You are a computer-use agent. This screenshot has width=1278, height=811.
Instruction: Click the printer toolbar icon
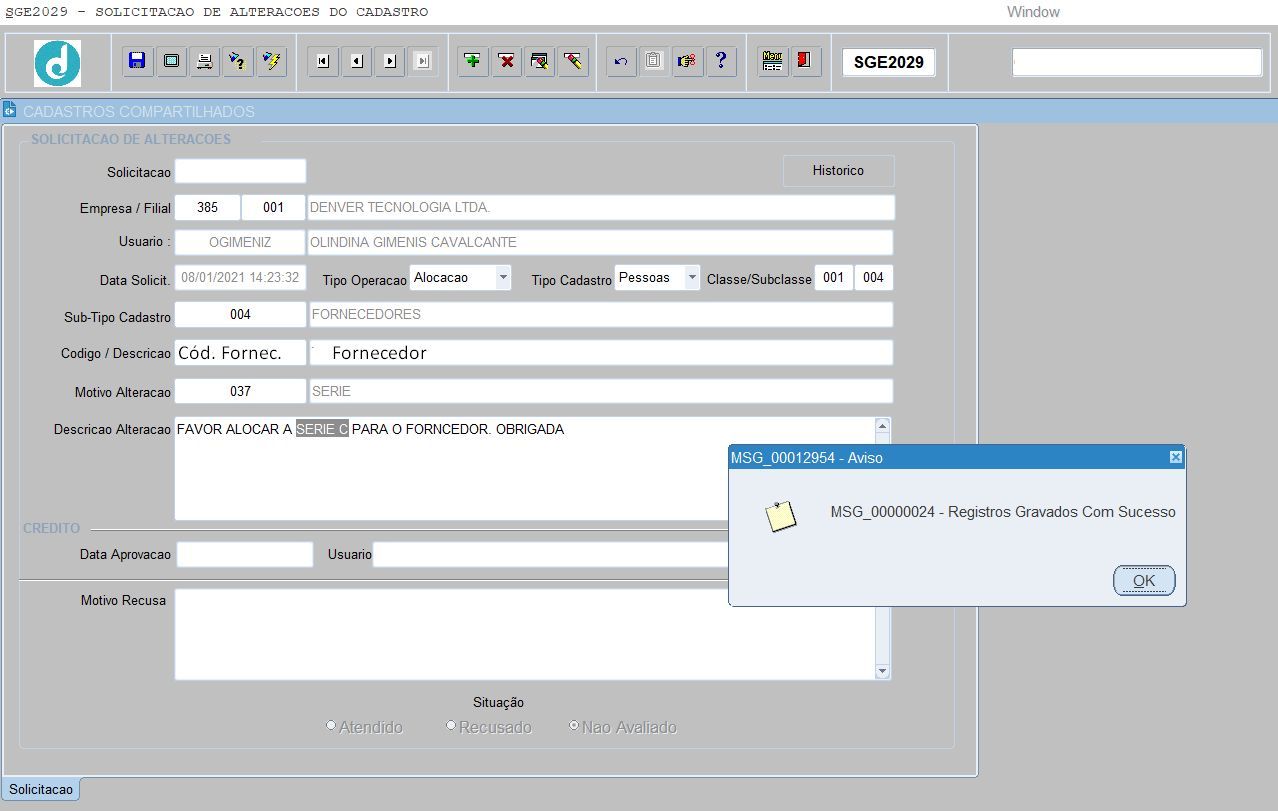coord(204,61)
